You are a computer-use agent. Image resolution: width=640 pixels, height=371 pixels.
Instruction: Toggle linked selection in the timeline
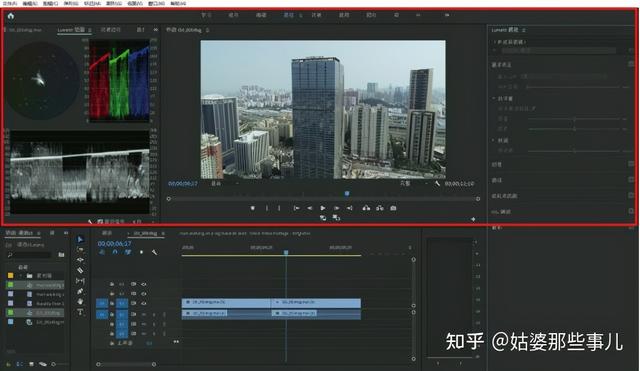pyautogui.click(x=128, y=252)
